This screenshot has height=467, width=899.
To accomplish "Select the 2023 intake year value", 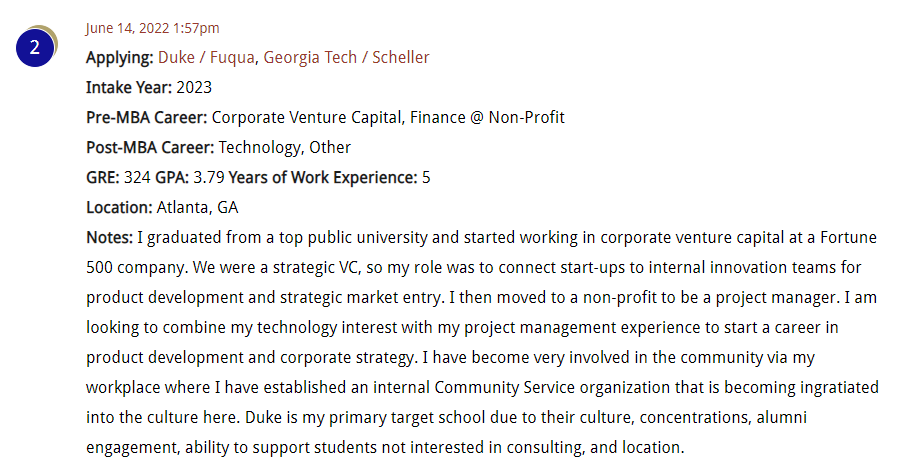I will tap(194, 87).
